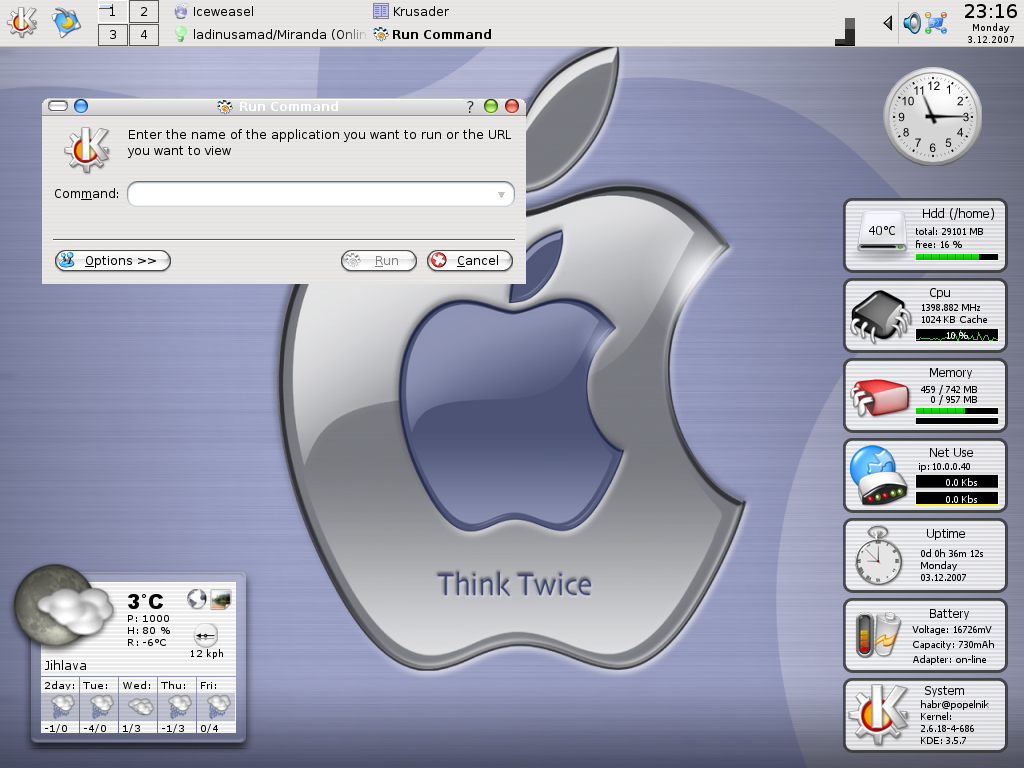Screen dimensions: 1024x768
Task: Click the red Memory module icon
Action: [x=880, y=397]
